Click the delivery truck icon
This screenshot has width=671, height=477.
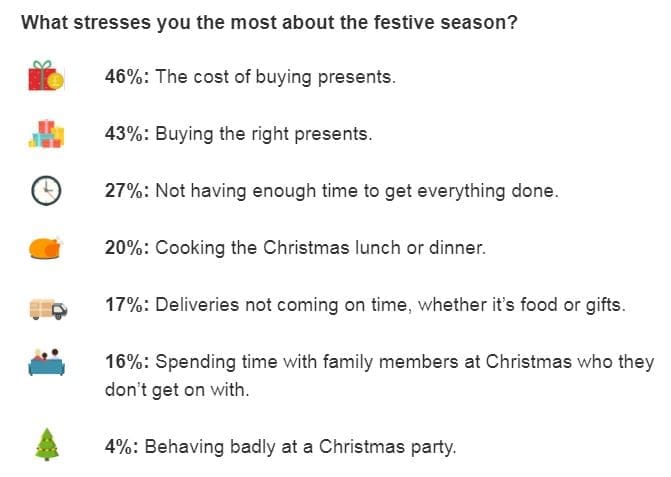tap(46, 306)
